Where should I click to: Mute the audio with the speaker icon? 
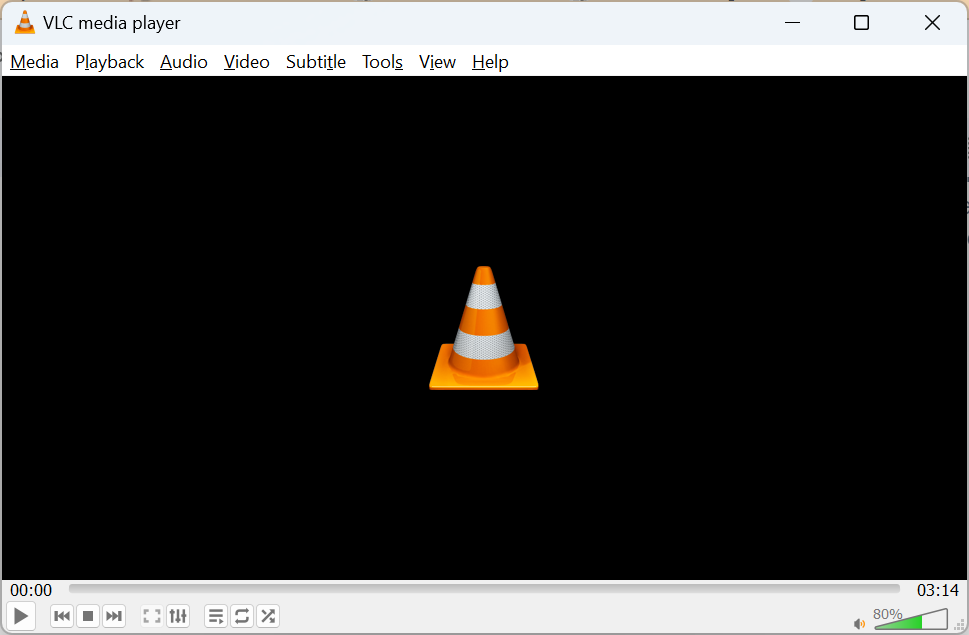(x=859, y=622)
